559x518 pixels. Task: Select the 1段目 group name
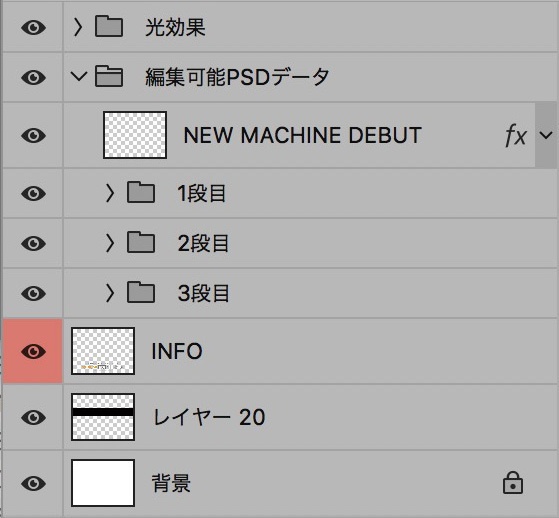(202, 194)
